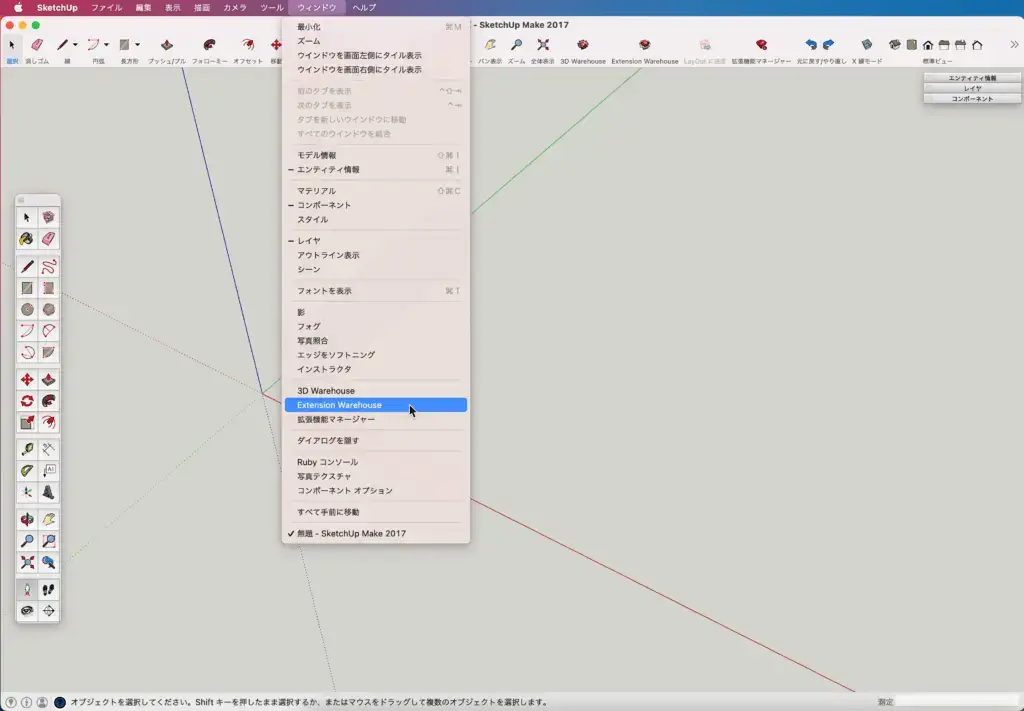
Task: Select Make Component tool in floating palette
Action: (x=48, y=217)
